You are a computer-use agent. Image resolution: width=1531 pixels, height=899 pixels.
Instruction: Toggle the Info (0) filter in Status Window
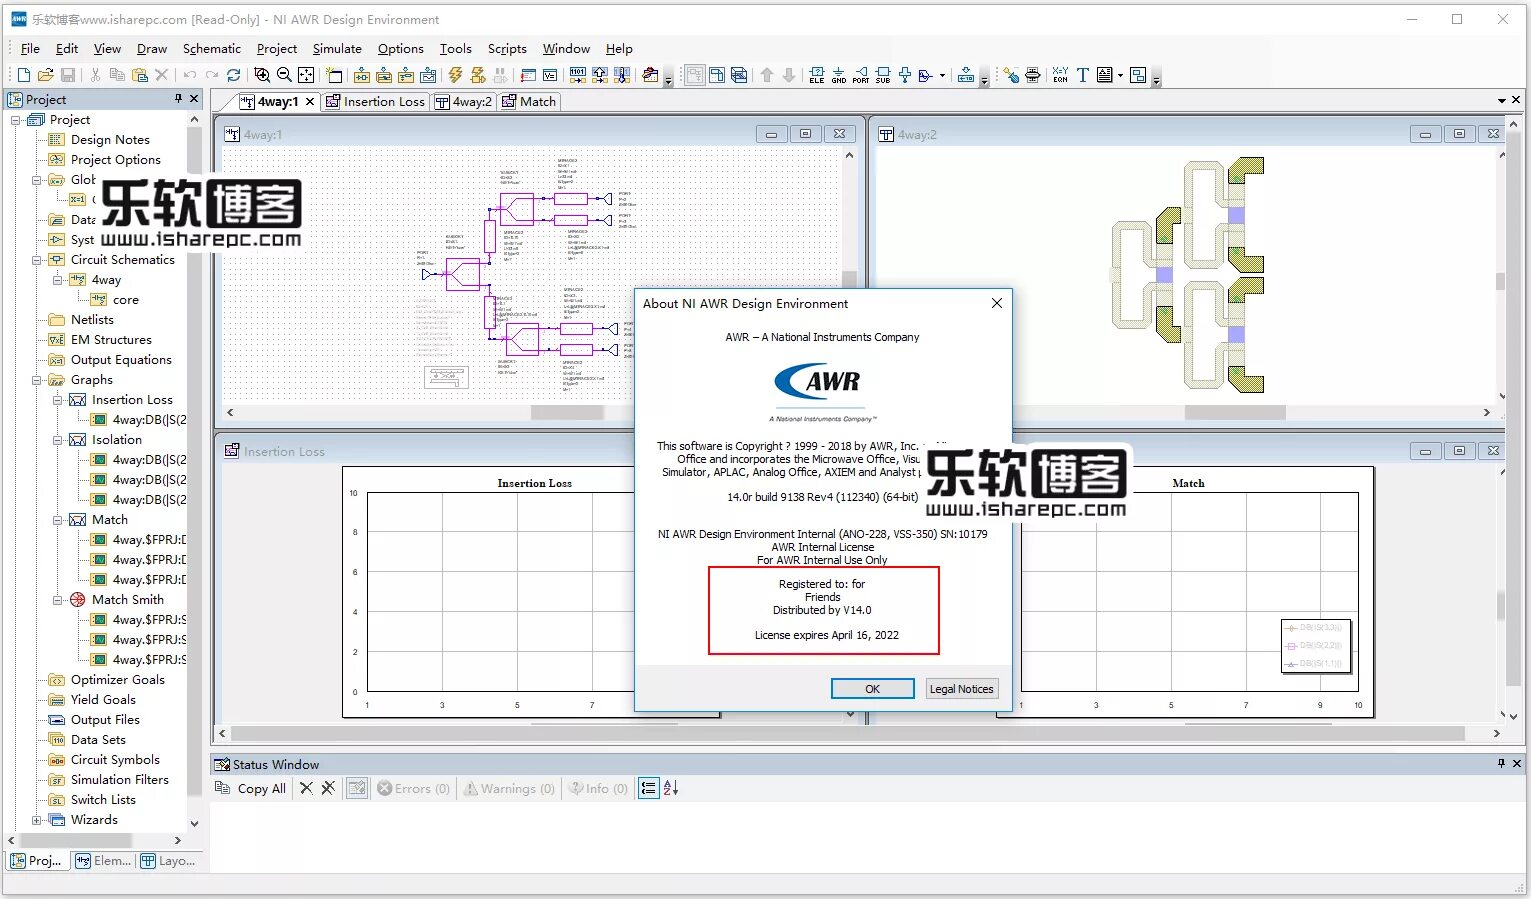click(x=598, y=788)
